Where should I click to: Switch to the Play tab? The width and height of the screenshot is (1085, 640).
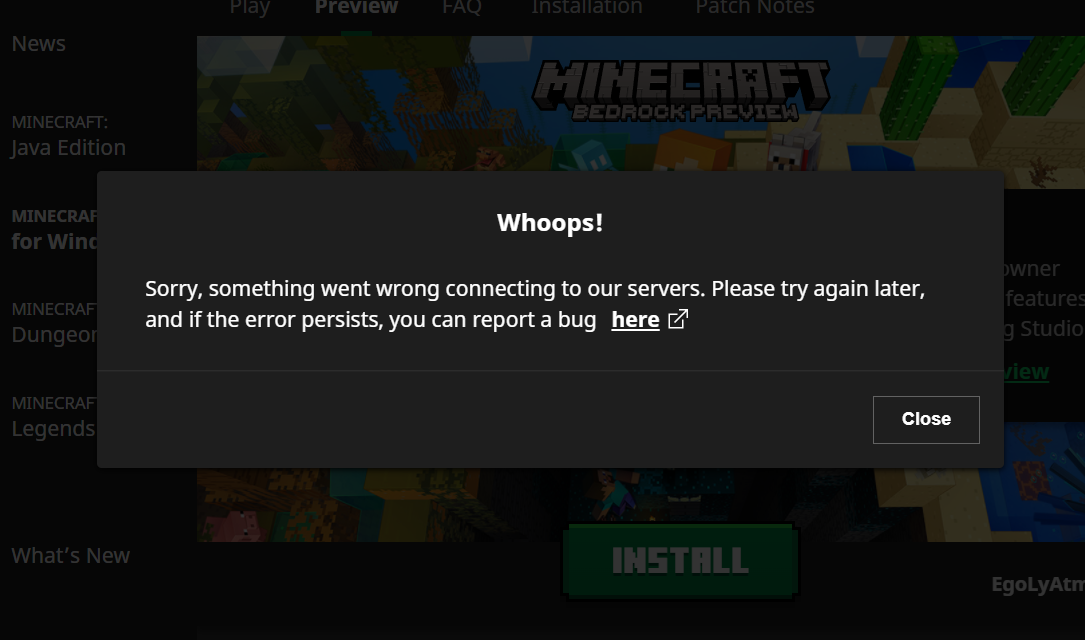[249, 8]
